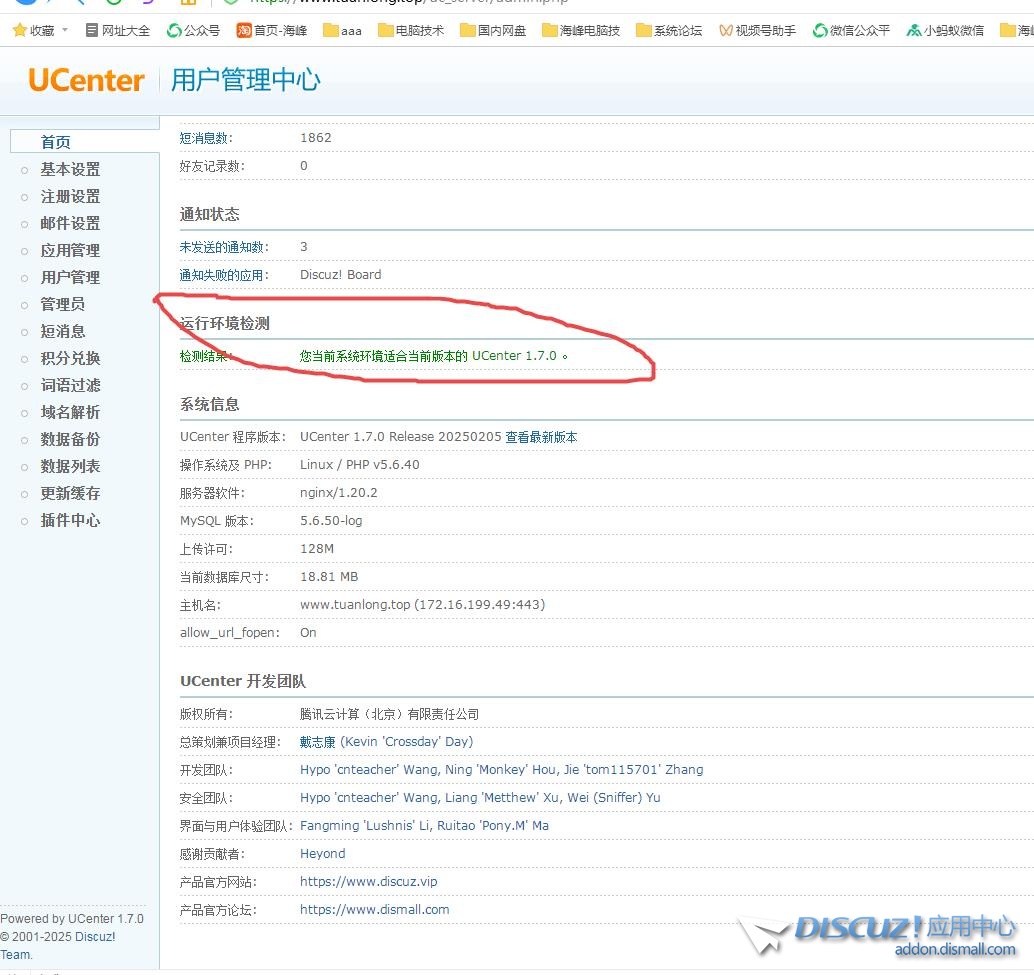
Task: Open the 视频号助手 bookmark
Action: click(757, 30)
